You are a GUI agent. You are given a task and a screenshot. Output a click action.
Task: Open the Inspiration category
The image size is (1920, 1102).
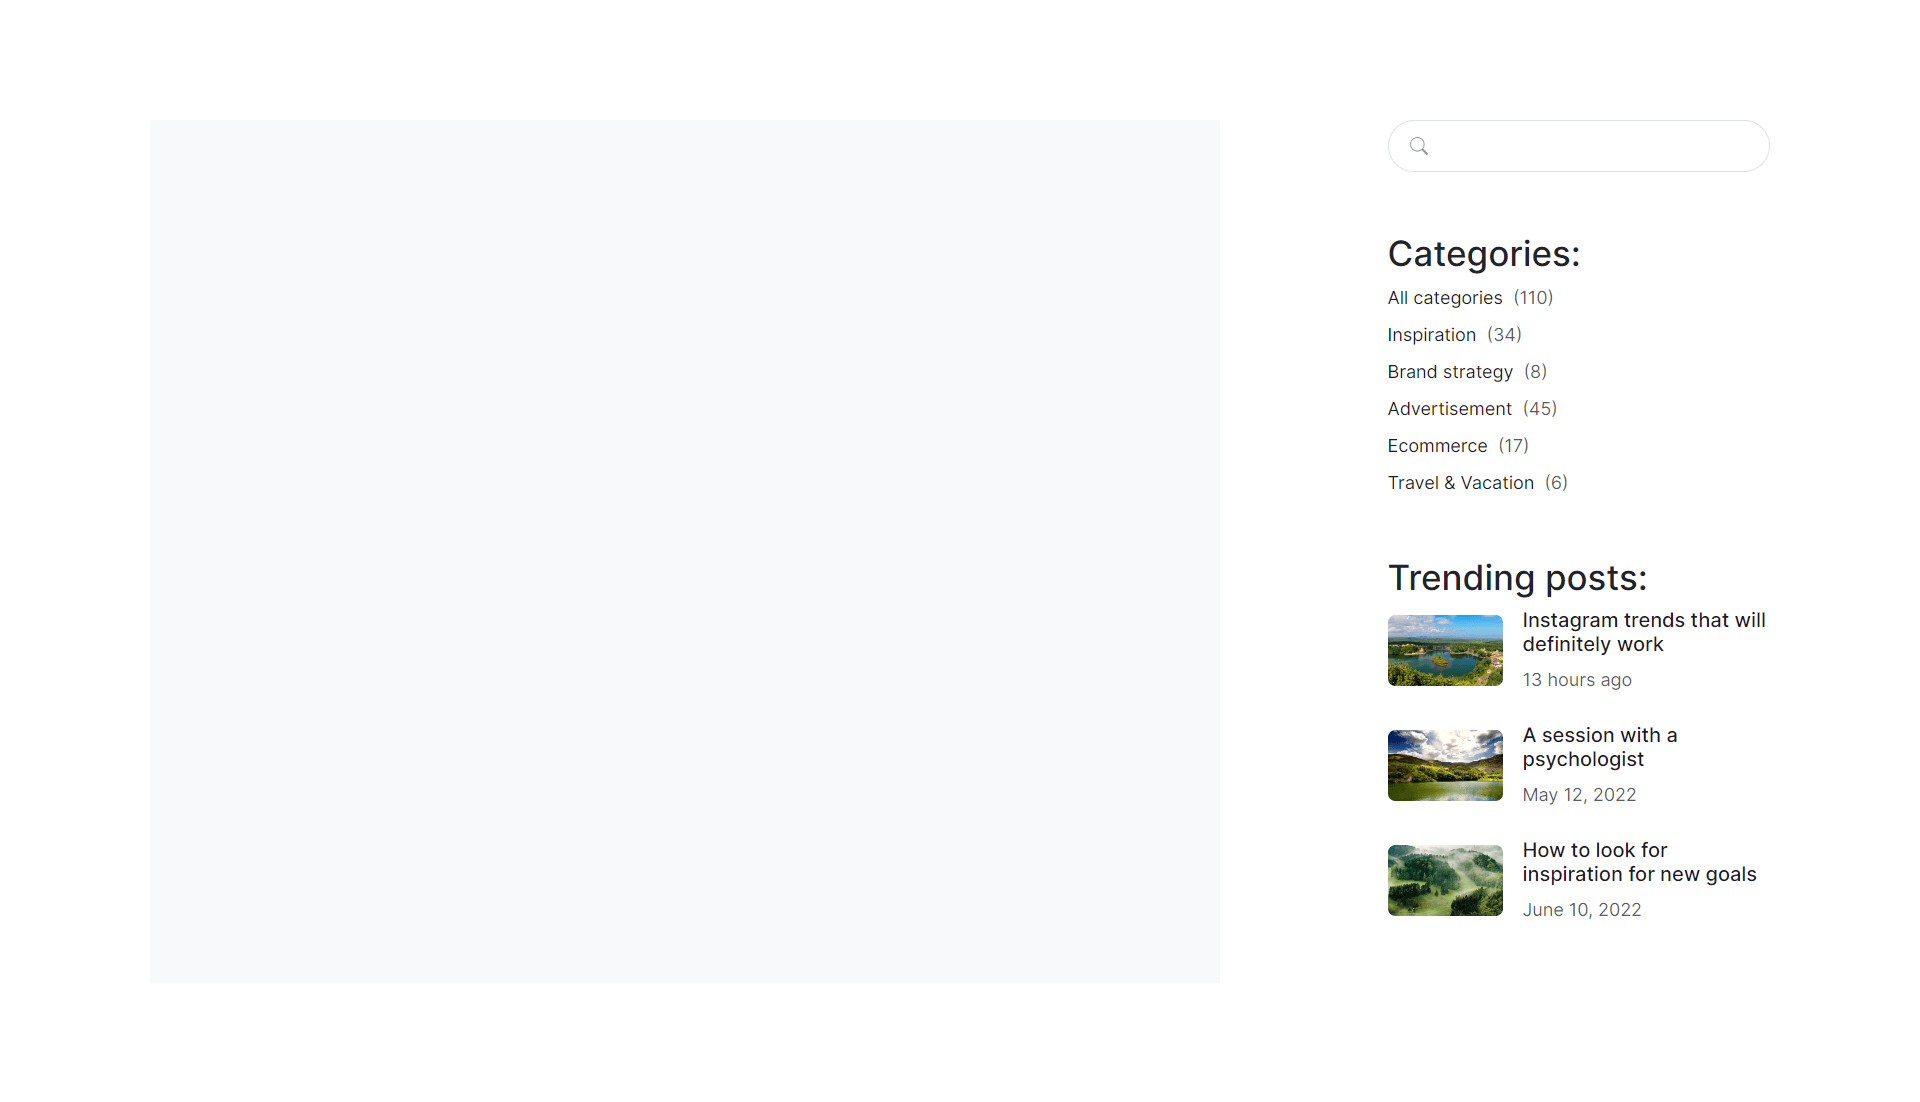tap(1431, 335)
